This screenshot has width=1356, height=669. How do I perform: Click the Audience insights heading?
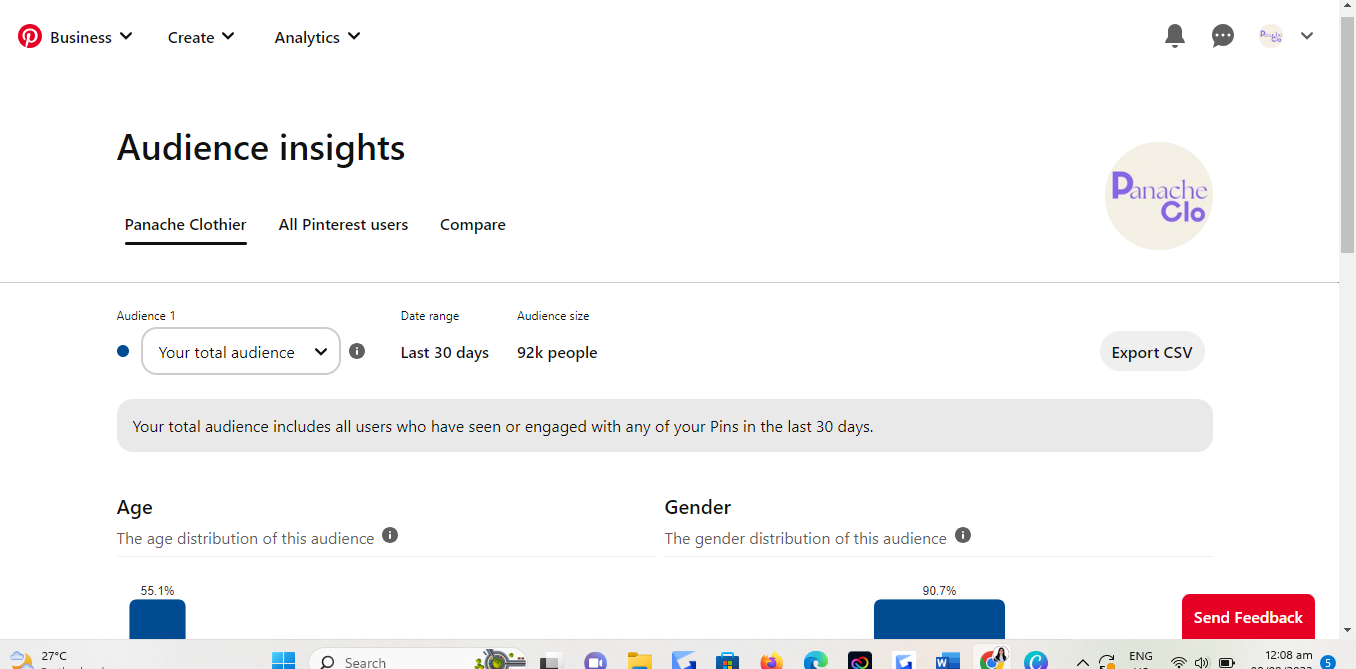click(x=261, y=148)
